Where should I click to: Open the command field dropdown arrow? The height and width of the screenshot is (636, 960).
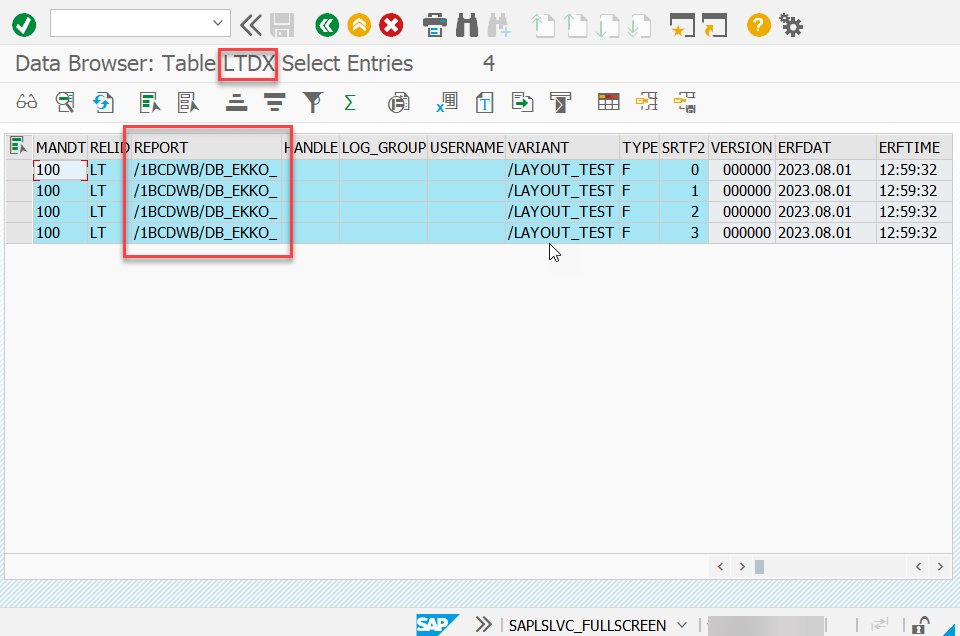tap(218, 23)
